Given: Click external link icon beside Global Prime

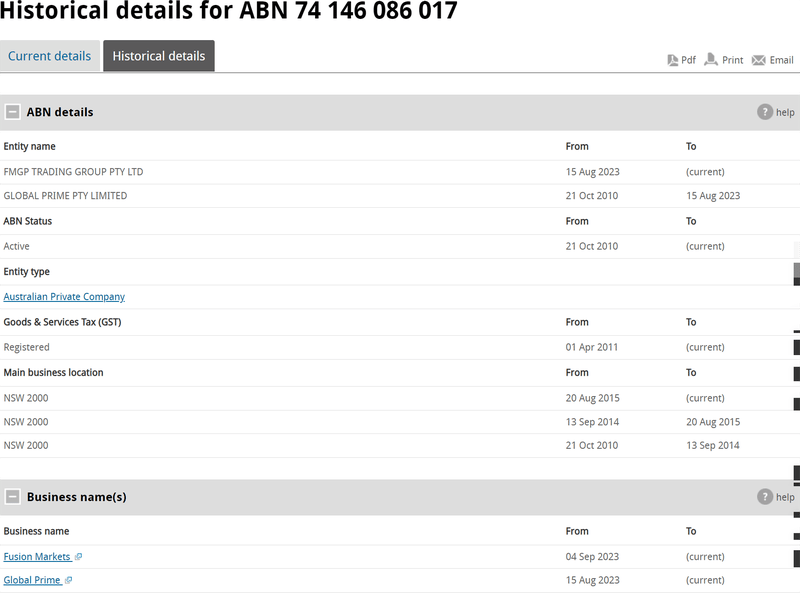Looking at the screenshot, I should (x=69, y=580).
